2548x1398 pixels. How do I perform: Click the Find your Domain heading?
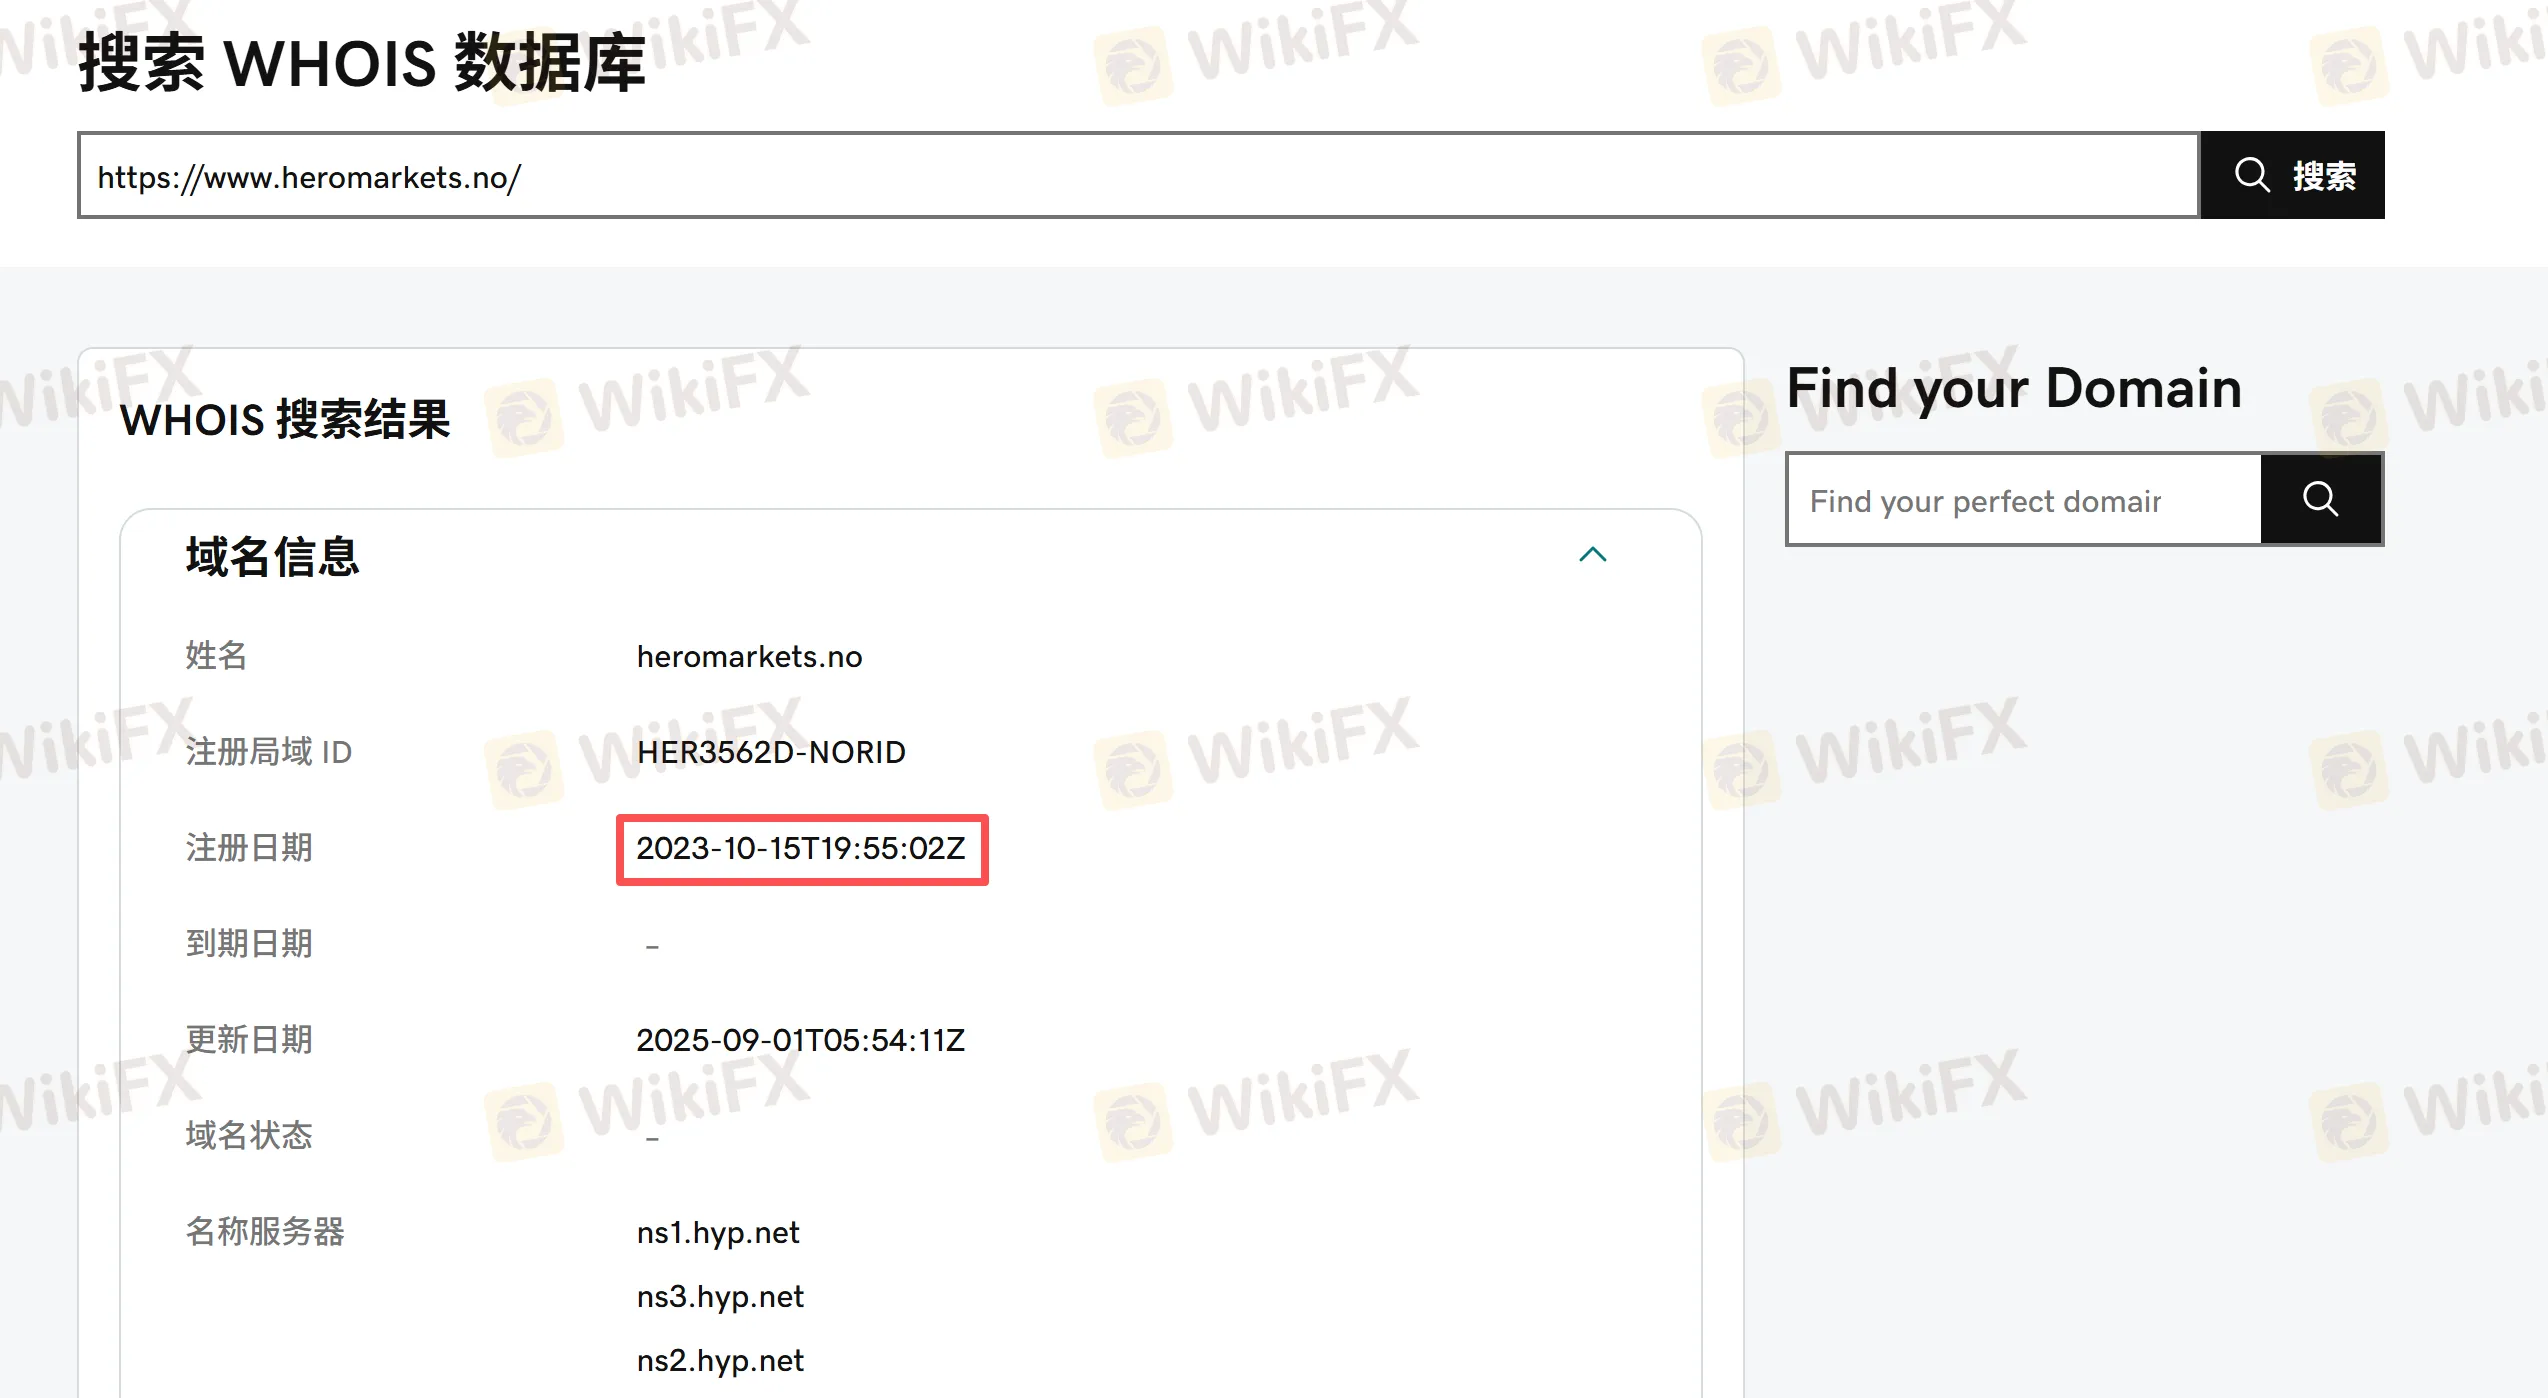pos(2014,388)
